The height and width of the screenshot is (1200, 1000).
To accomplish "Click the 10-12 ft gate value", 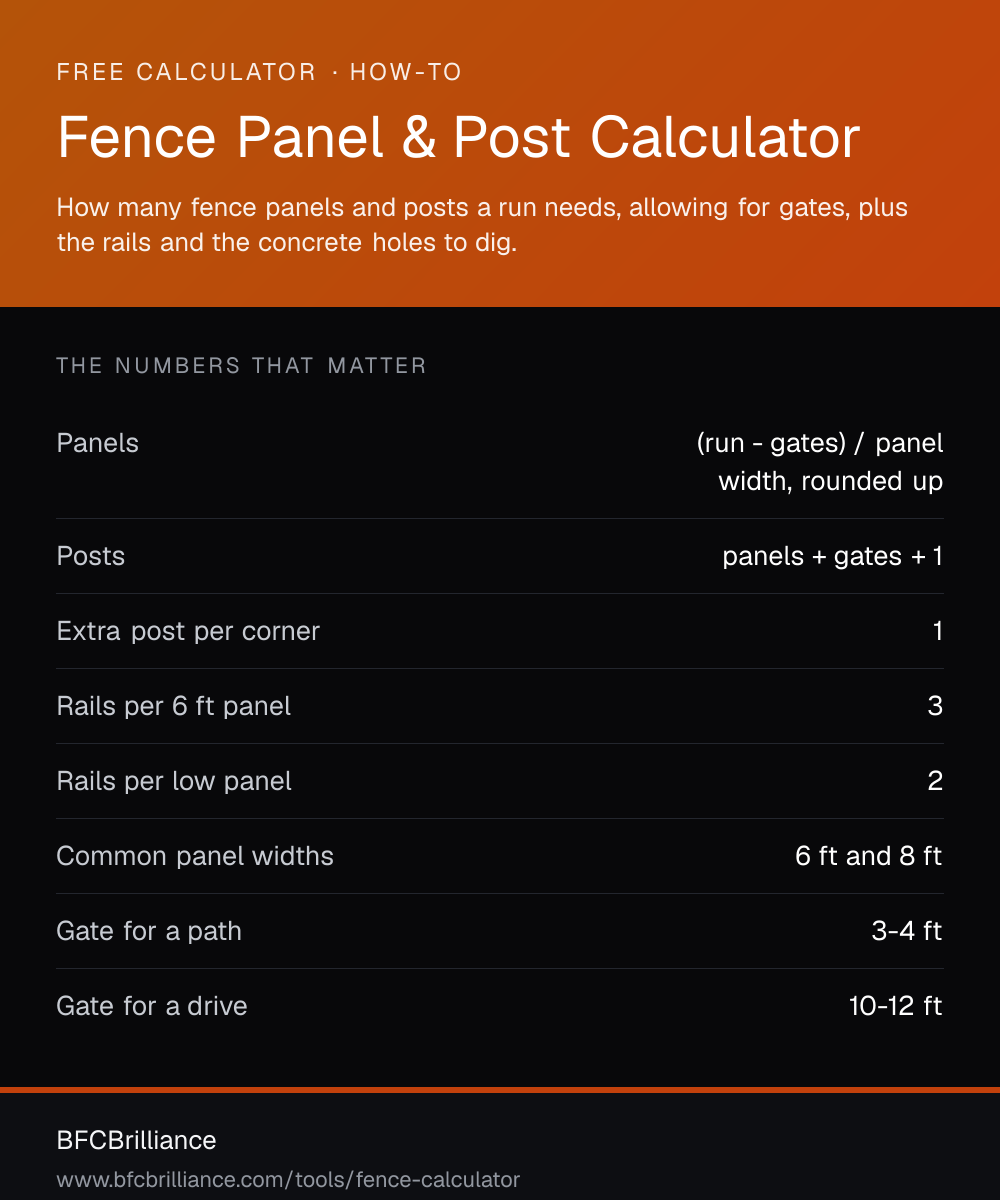I will 896,1006.
